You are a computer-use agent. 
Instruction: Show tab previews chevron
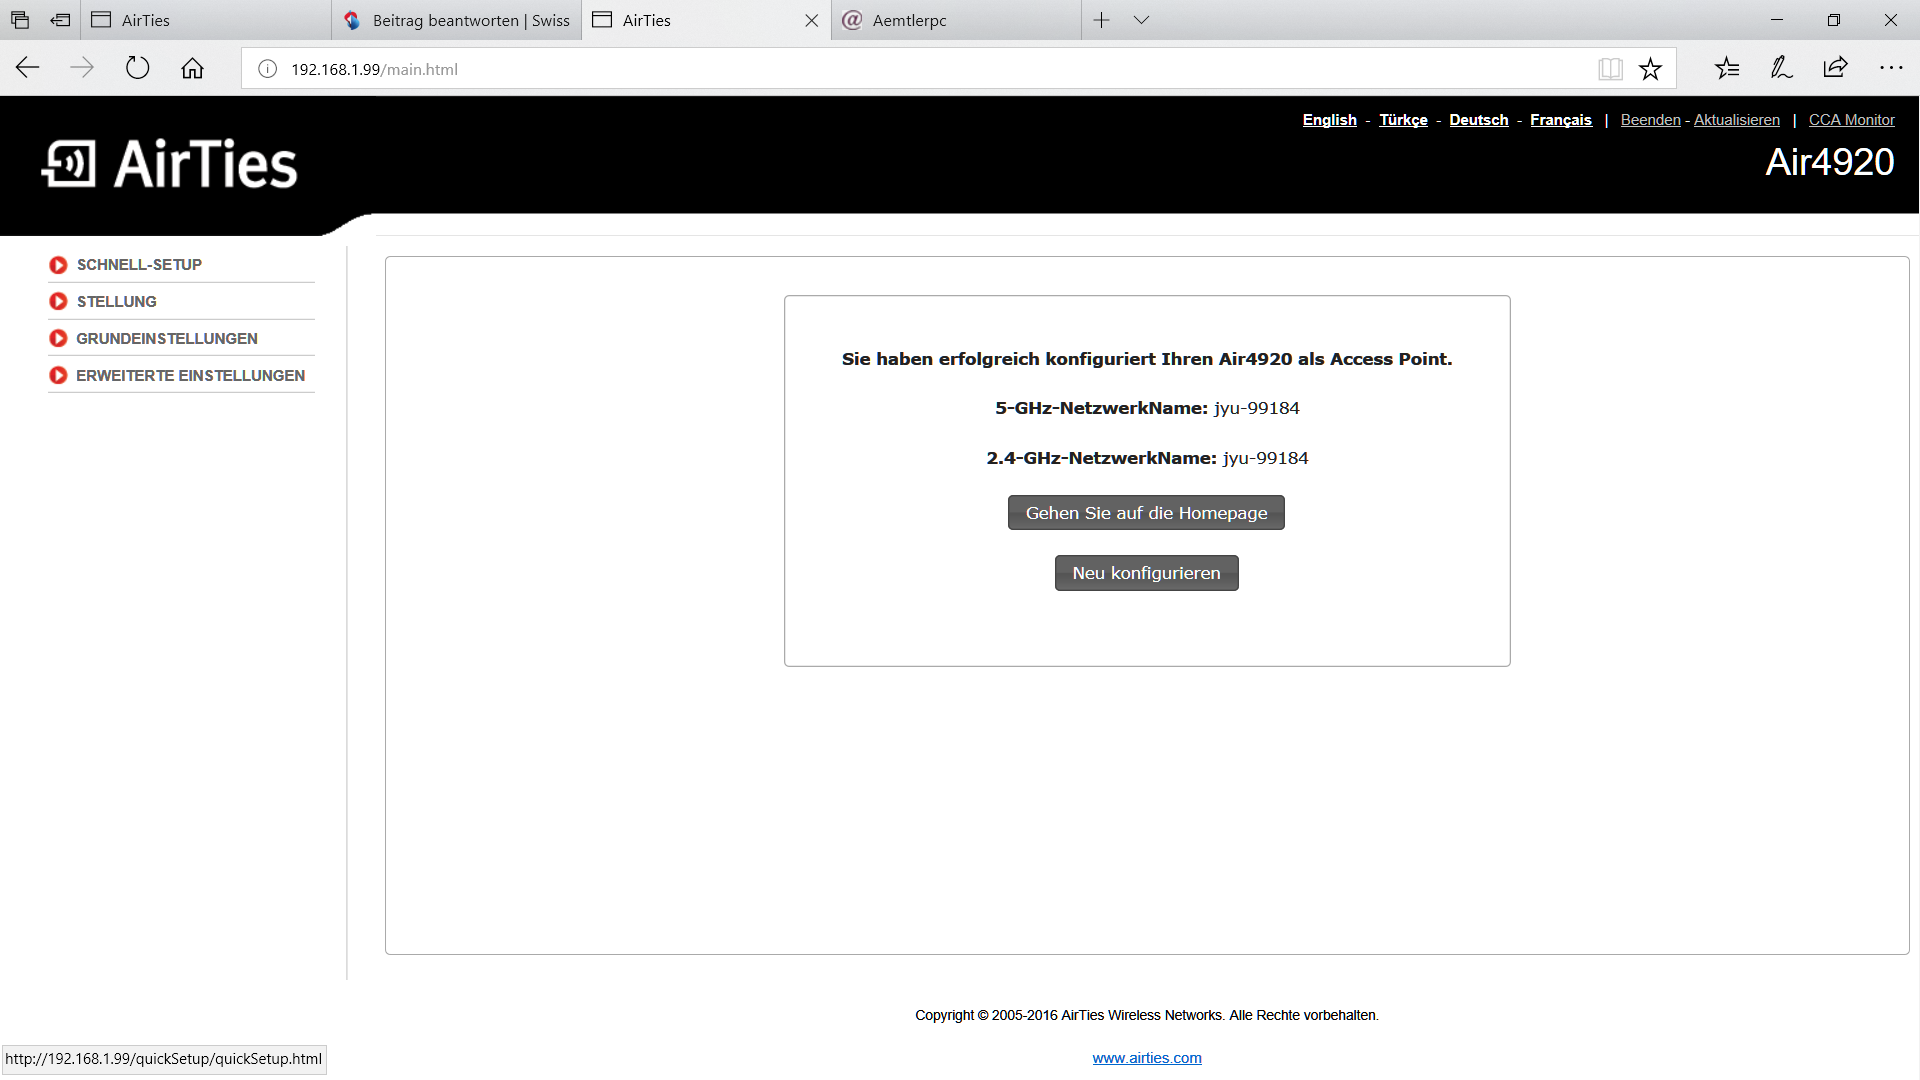point(1141,20)
